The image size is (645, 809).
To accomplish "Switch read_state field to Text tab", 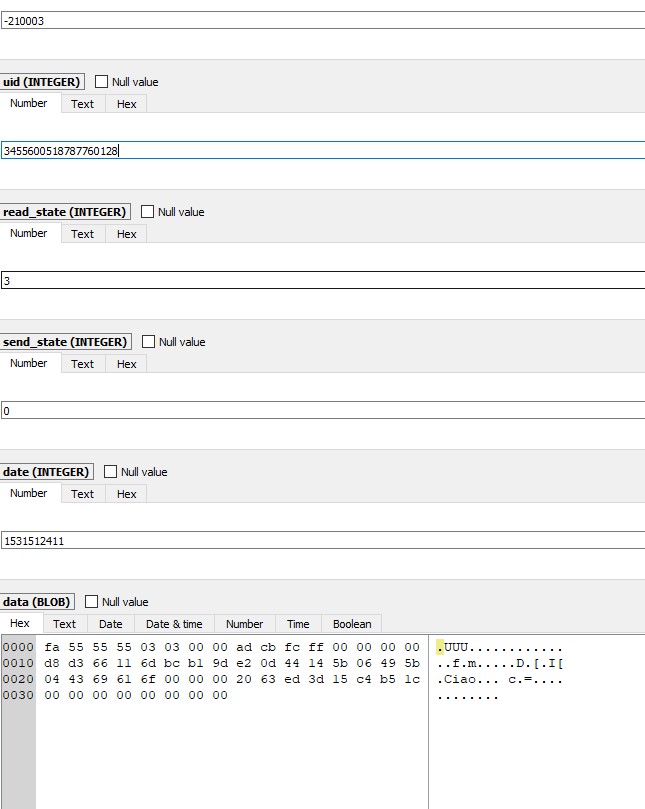I will [83, 234].
